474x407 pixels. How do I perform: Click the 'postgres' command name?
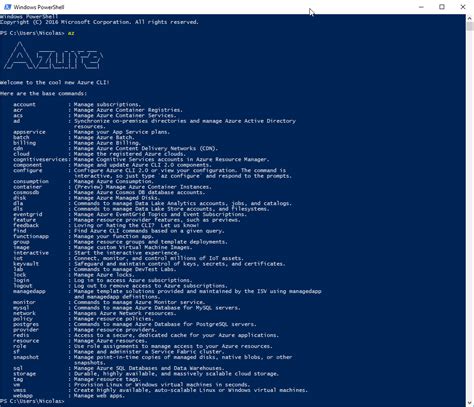click(x=26, y=324)
